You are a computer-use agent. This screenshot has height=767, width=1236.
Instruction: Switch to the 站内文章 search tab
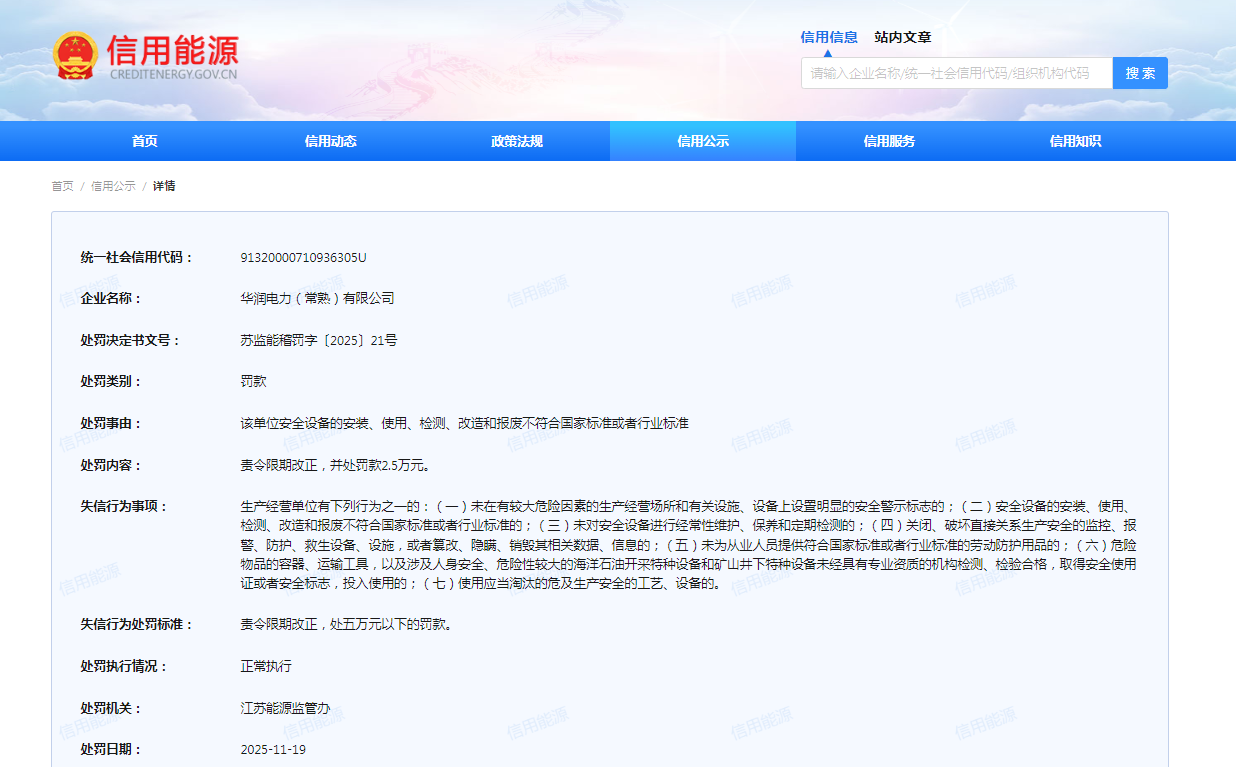(x=902, y=37)
